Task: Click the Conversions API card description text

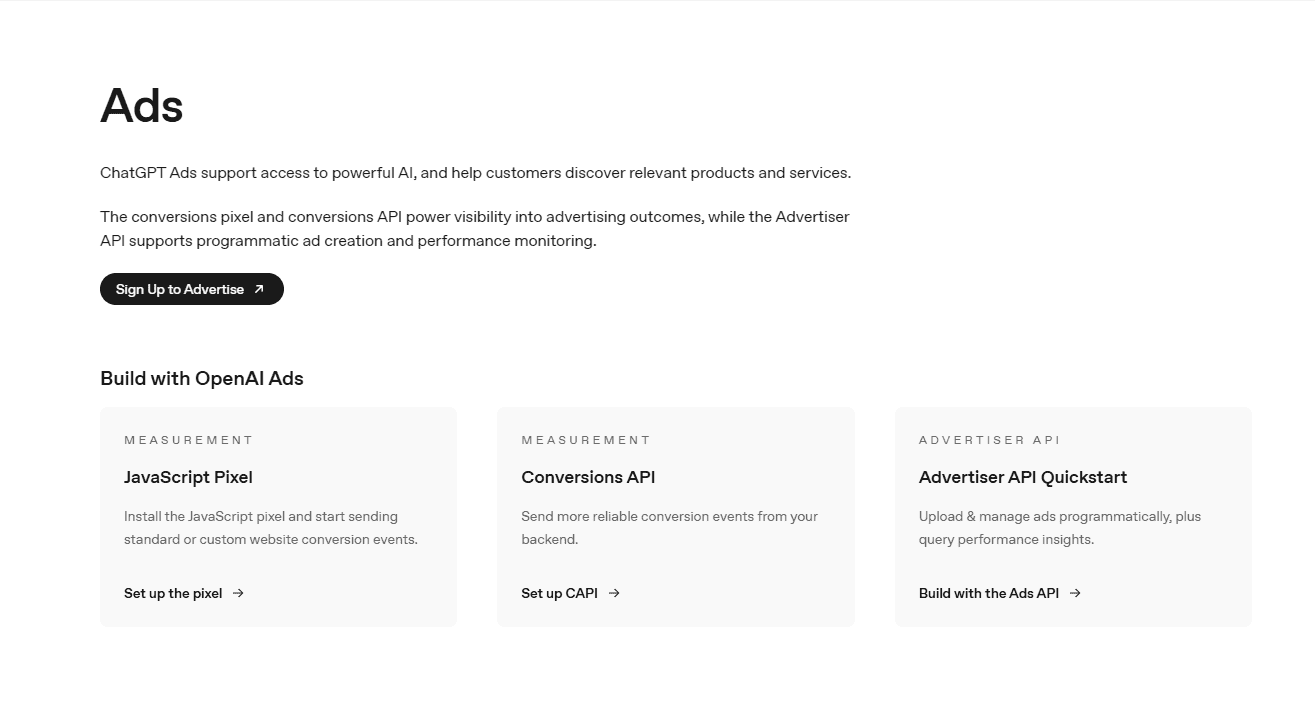Action: [670, 528]
